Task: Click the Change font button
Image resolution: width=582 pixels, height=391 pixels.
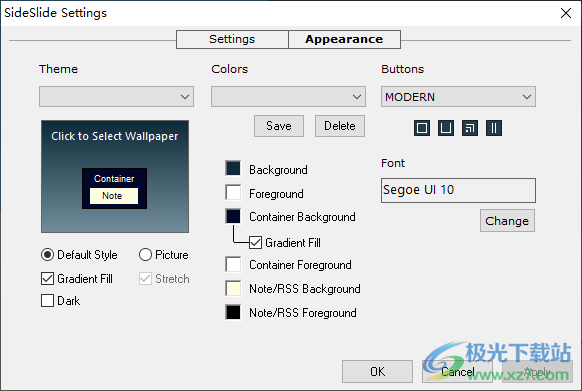Action: click(507, 221)
